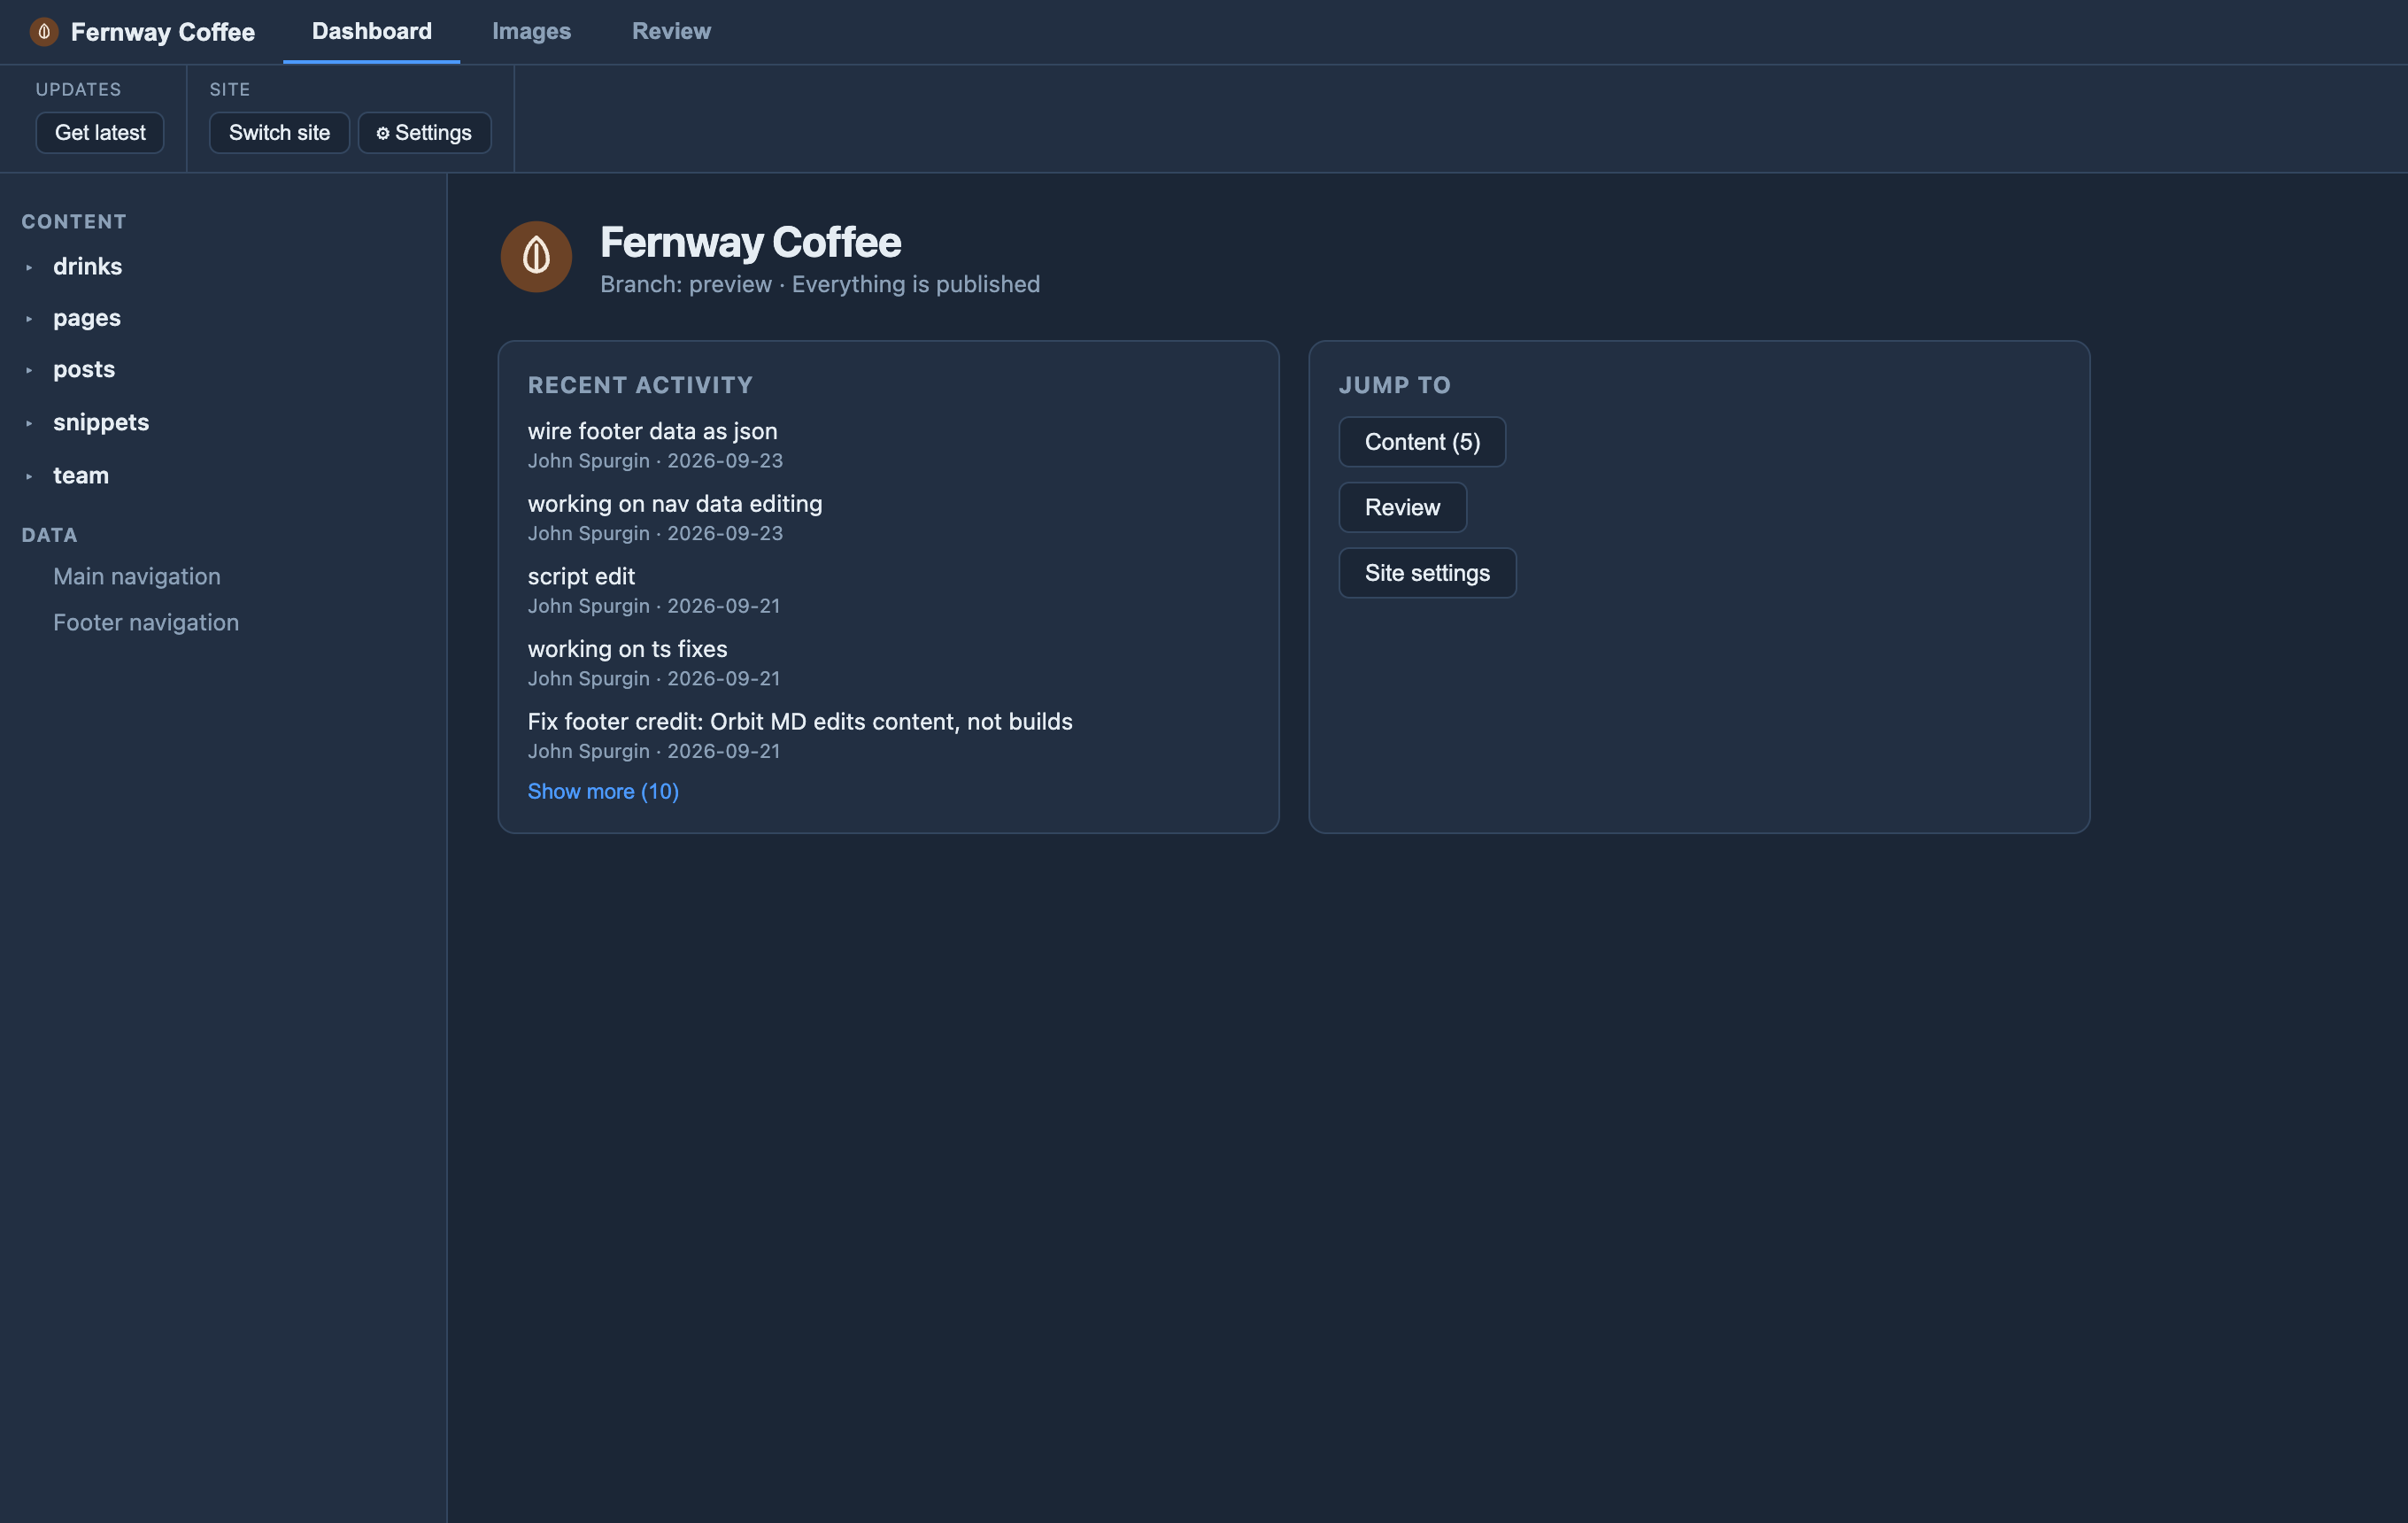The image size is (2408, 1523).
Task: Click the Switch site button
Action: point(279,133)
